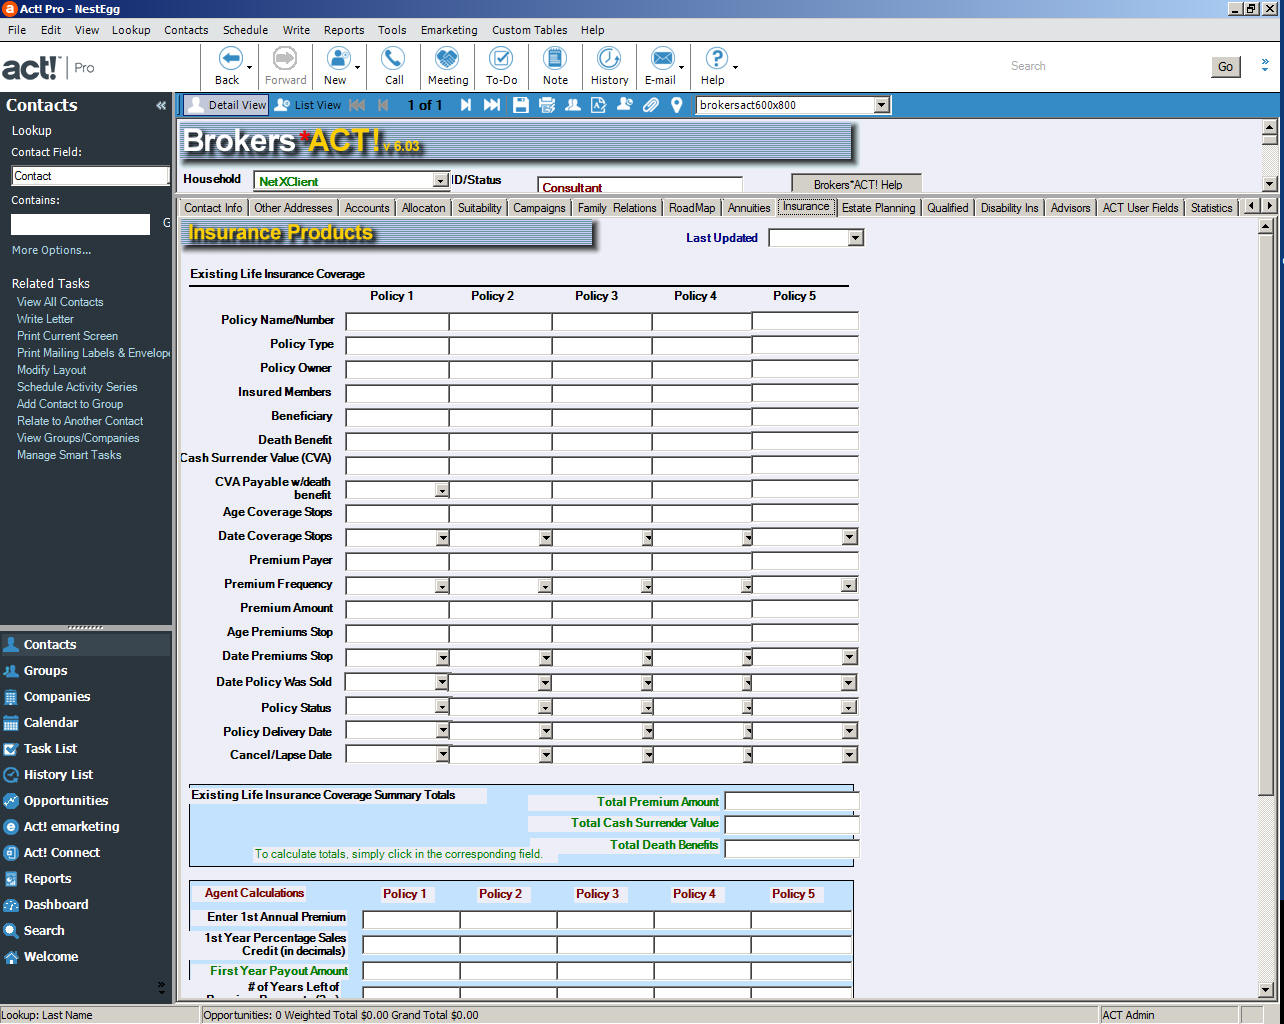
Task: Jump to last record arrow
Action: 492,105
